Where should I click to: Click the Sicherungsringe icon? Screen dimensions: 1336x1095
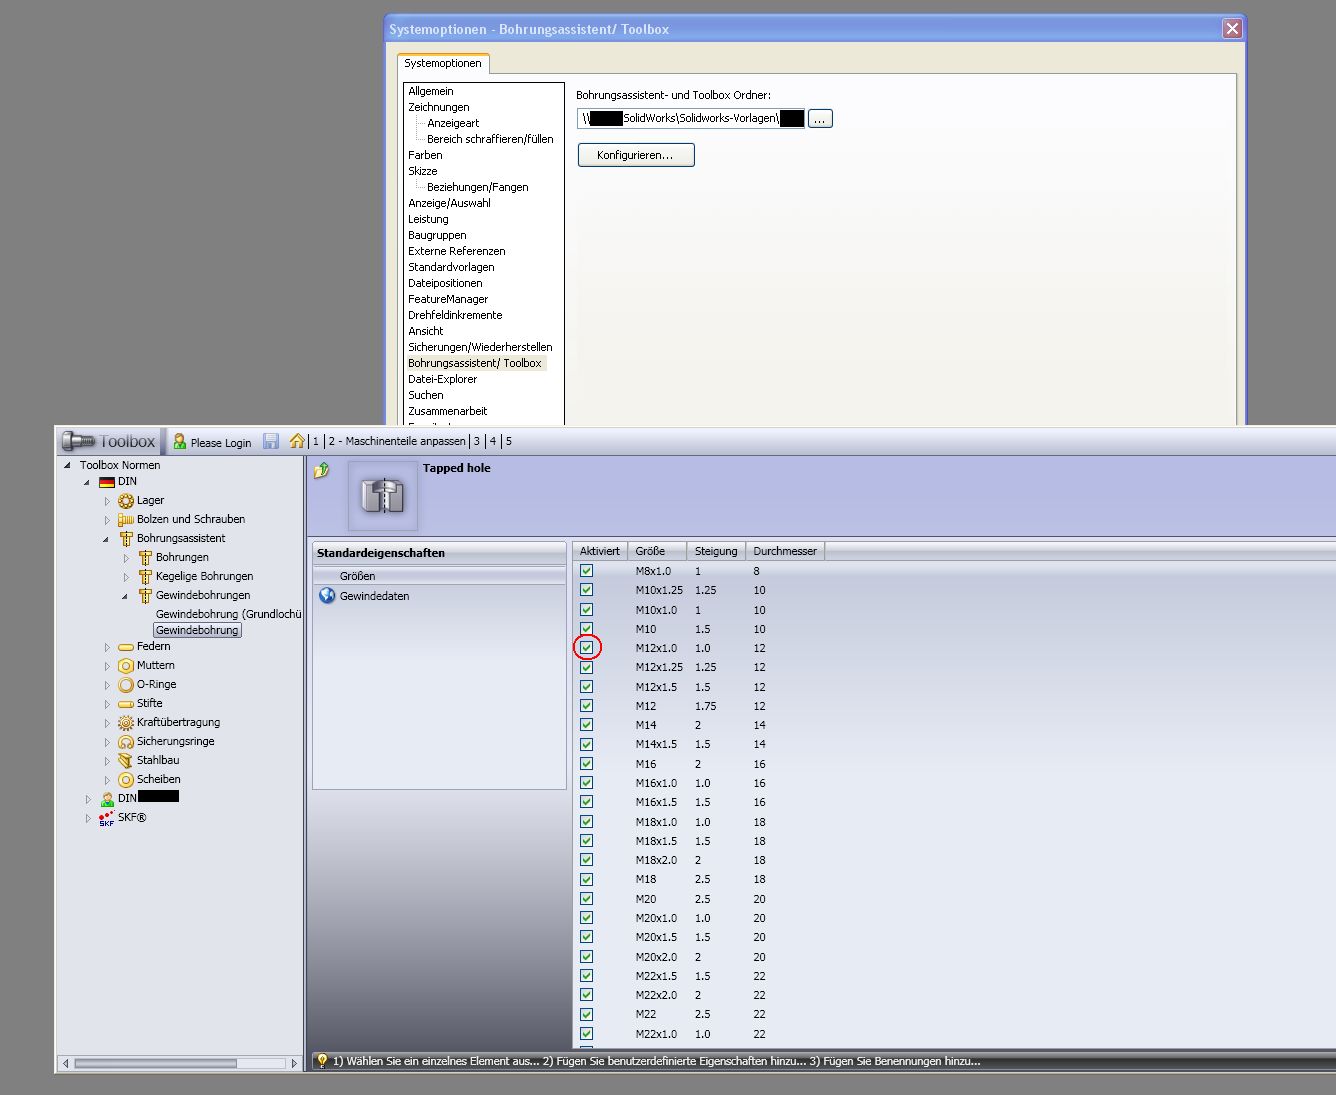coord(126,742)
